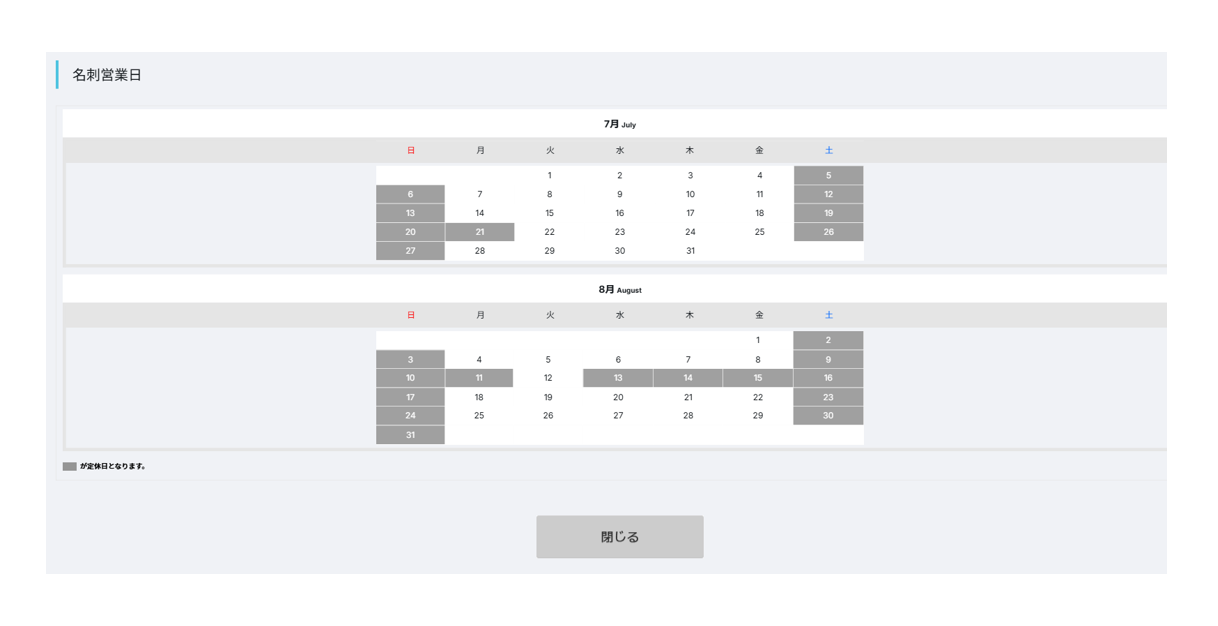Click August 12 date
The image size is (1218, 626).
pos(548,378)
